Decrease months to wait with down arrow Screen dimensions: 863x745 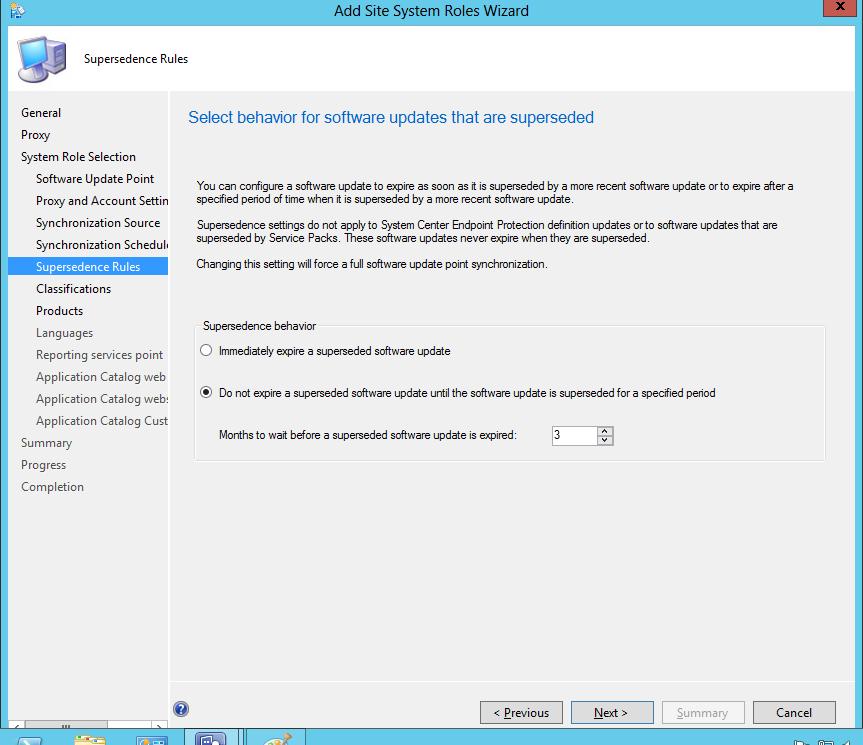[605, 440]
